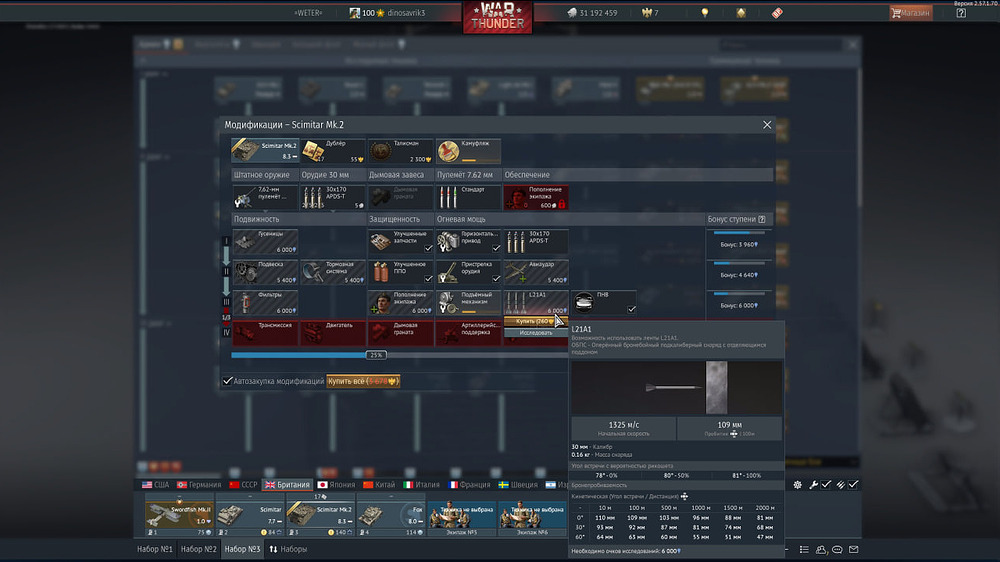The width and height of the screenshot is (1000, 562).
Task: Click the Бонус ступени help question icon
Action: coord(761,219)
